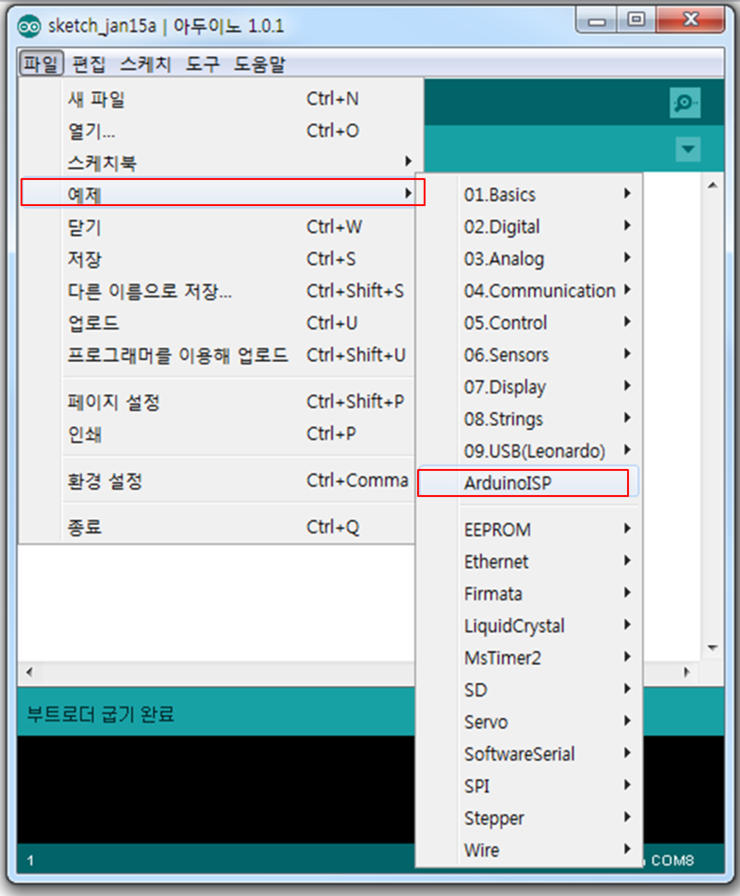Open the 도구 menu
The width and height of the screenshot is (740, 896).
tap(202, 64)
